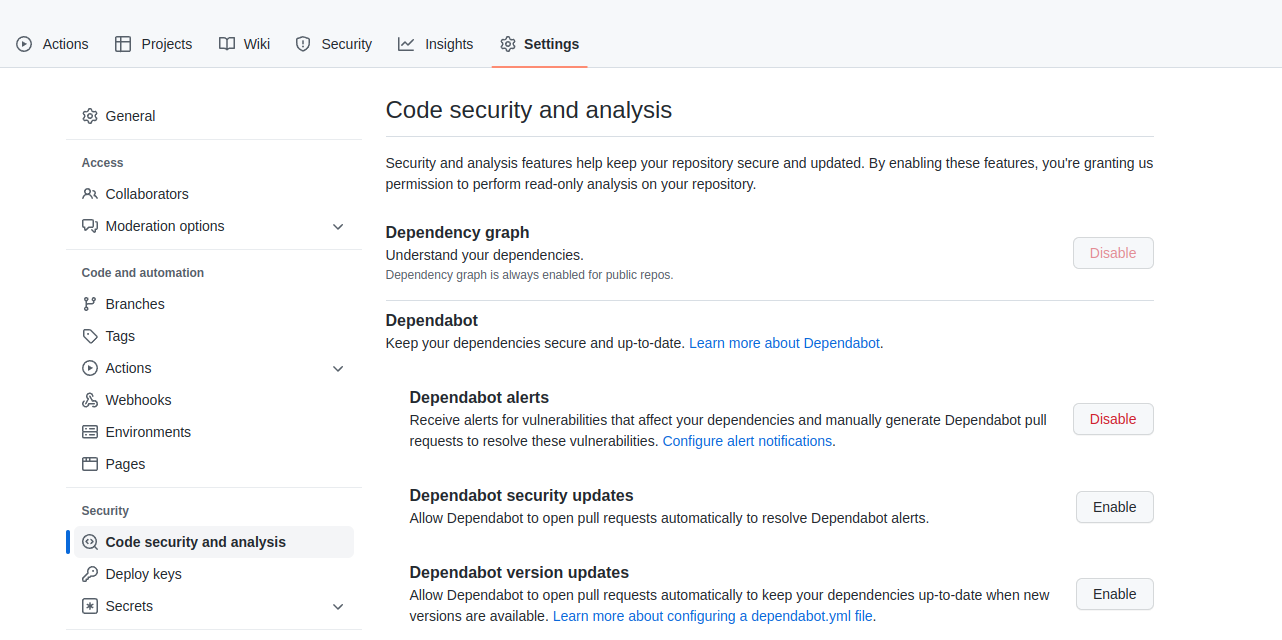The height and width of the screenshot is (640, 1282).
Task: Click the Projects table icon
Action: pyautogui.click(x=123, y=44)
